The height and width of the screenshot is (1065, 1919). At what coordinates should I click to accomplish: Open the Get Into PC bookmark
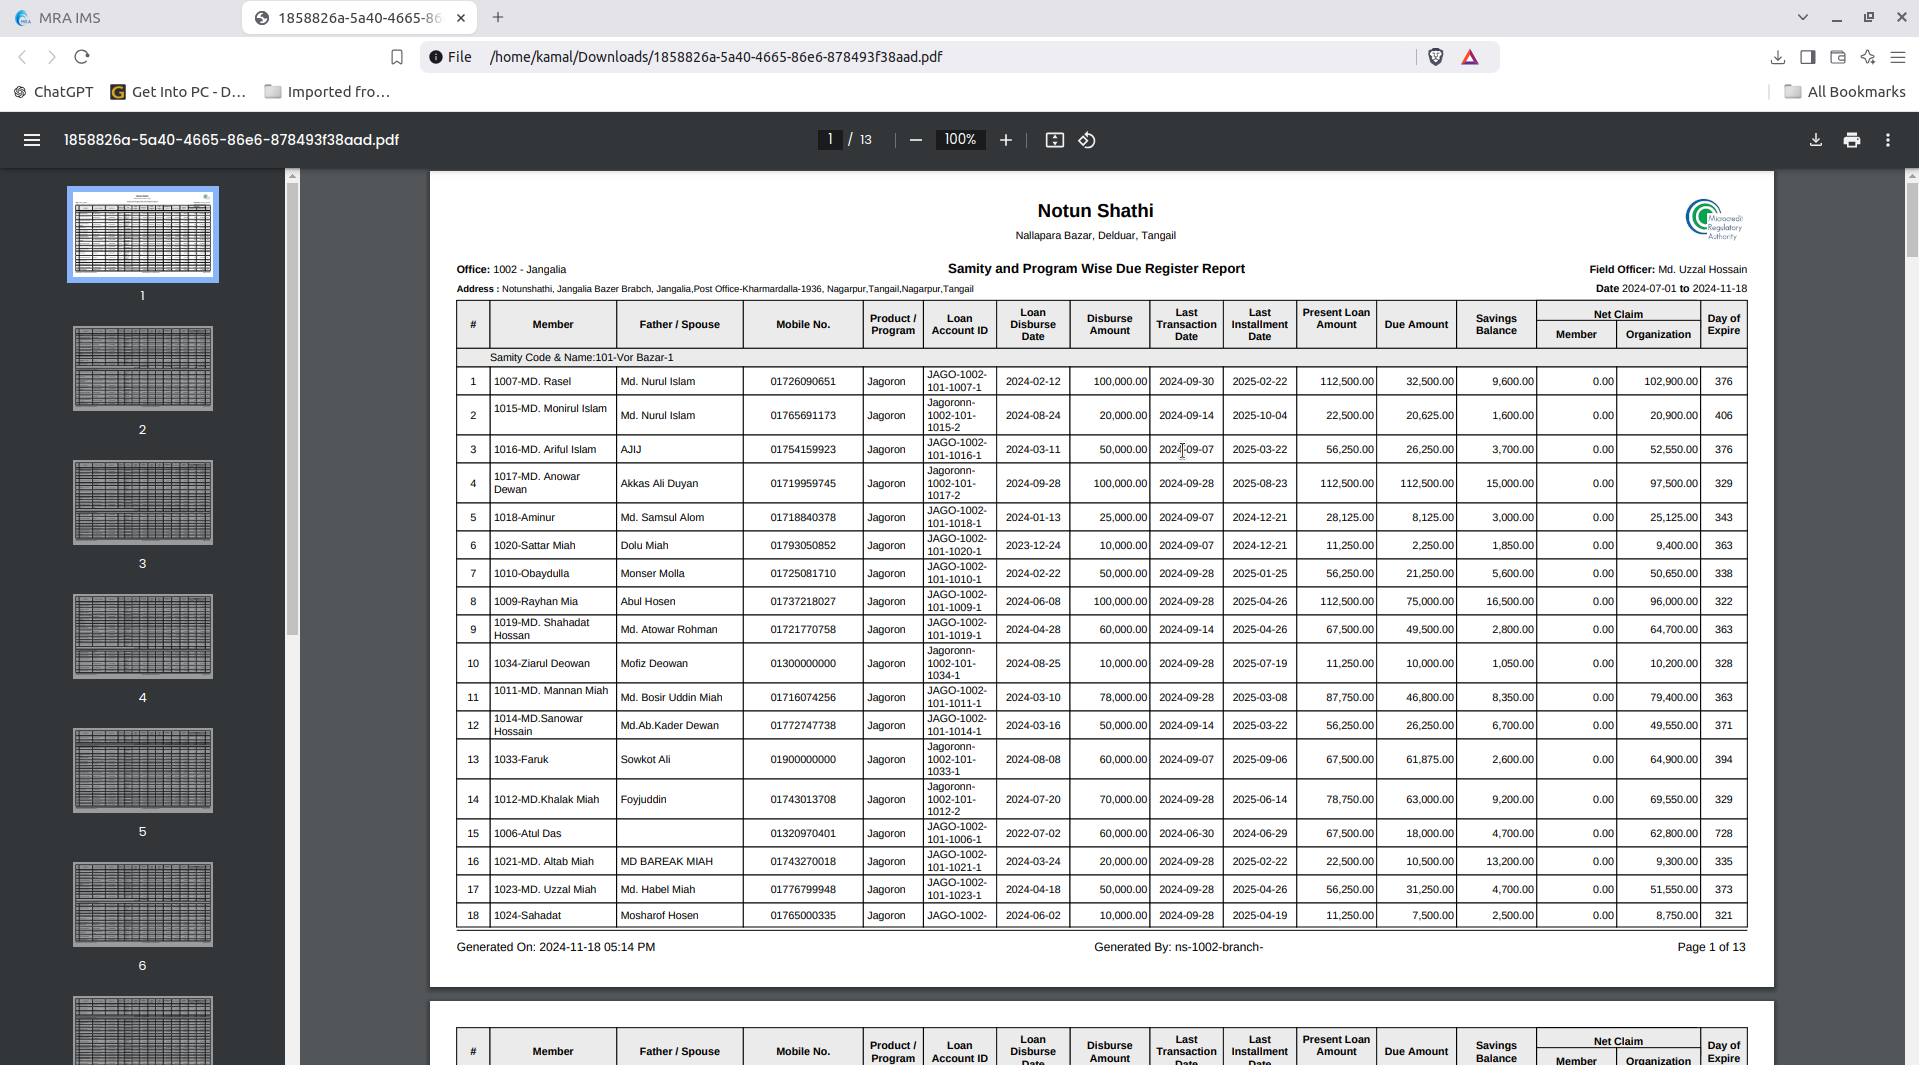click(178, 92)
